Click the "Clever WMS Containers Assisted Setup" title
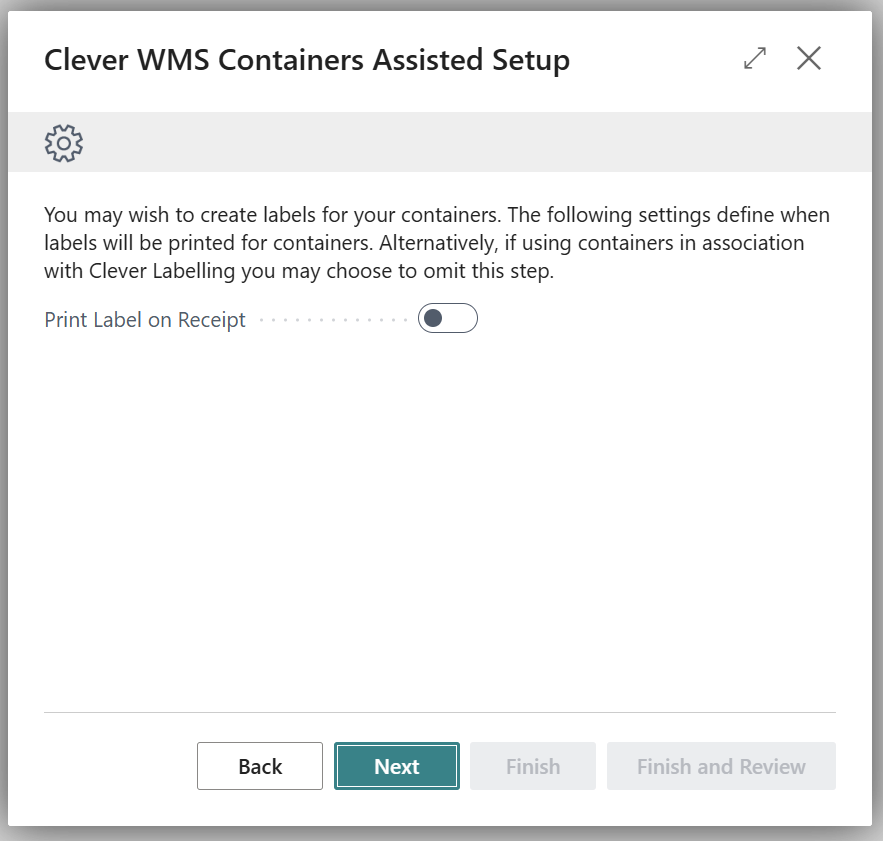Image resolution: width=883 pixels, height=841 pixels. [307, 60]
